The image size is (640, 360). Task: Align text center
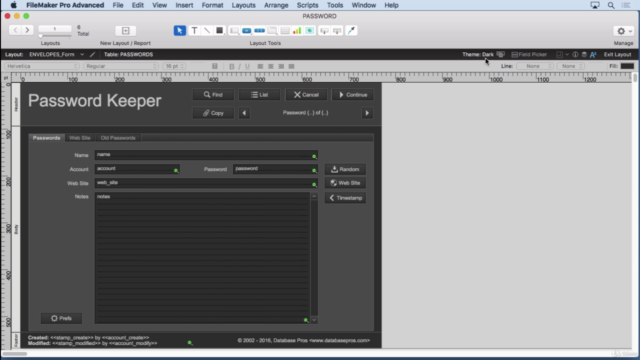tap(271, 66)
